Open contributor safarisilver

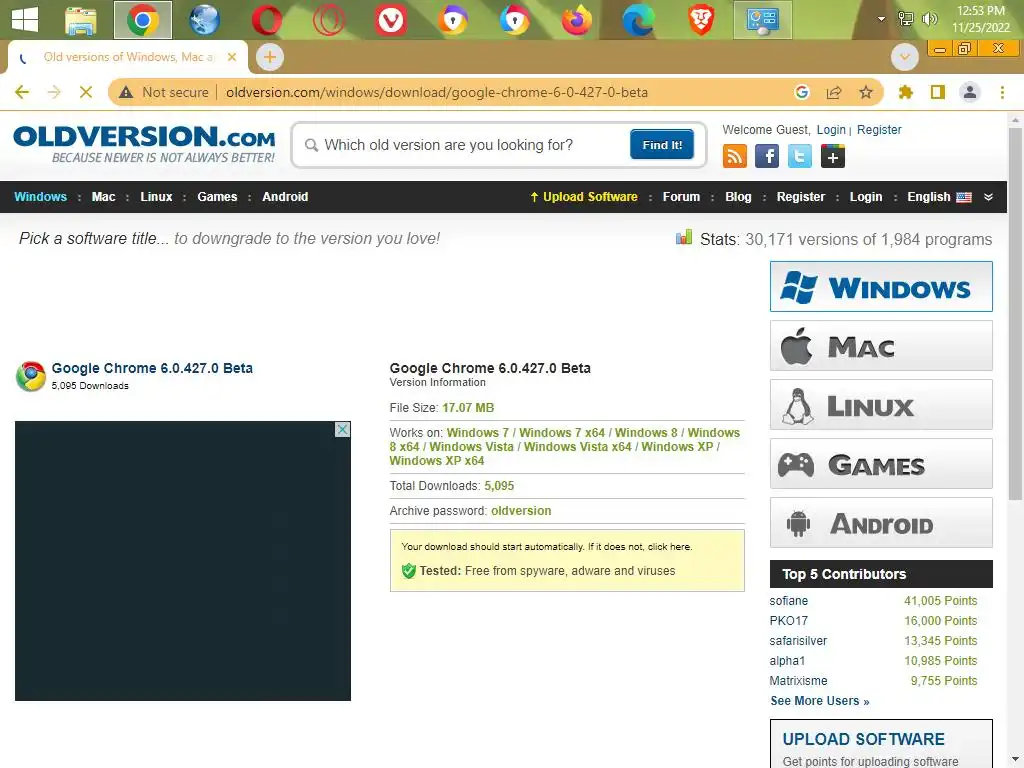coord(798,641)
